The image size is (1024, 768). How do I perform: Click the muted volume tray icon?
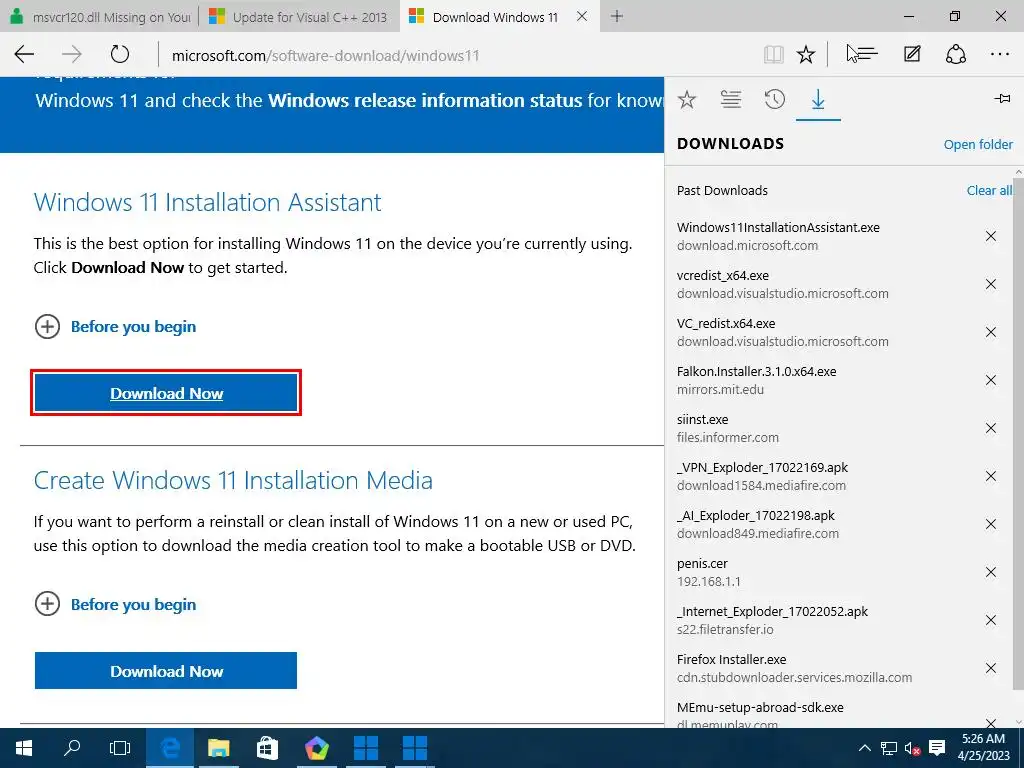pos(912,748)
